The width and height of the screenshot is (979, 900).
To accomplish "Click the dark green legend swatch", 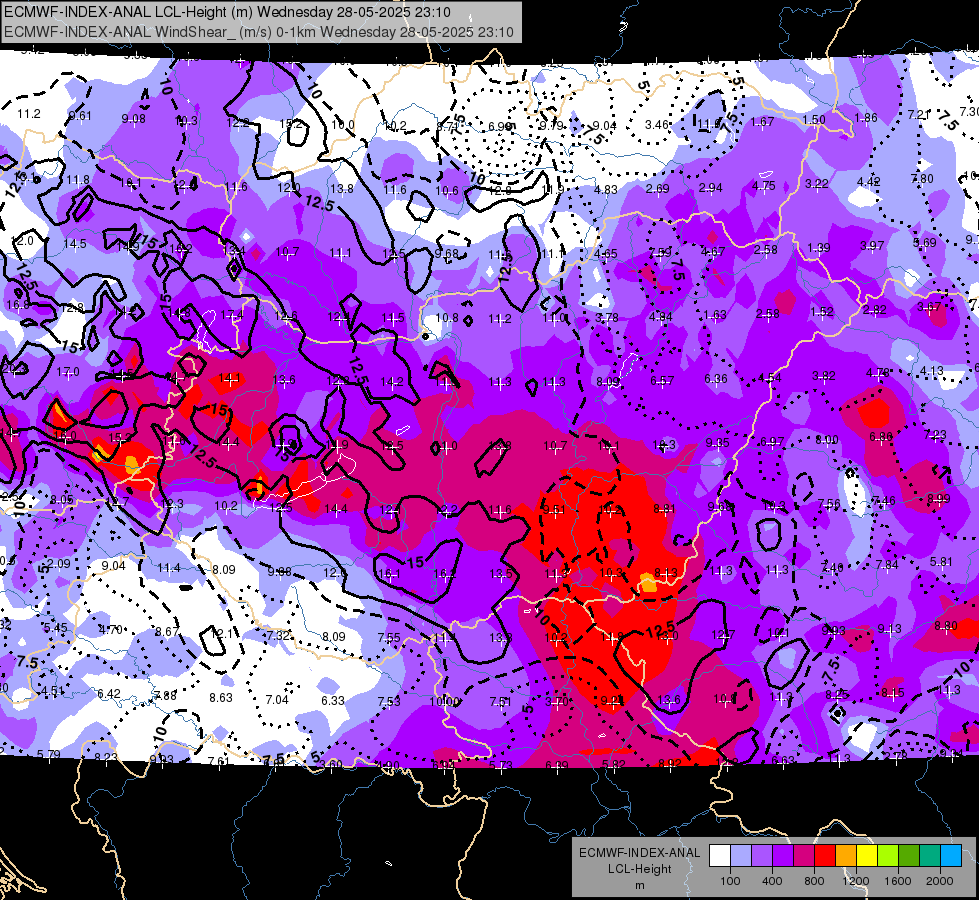I will tap(910, 856).
